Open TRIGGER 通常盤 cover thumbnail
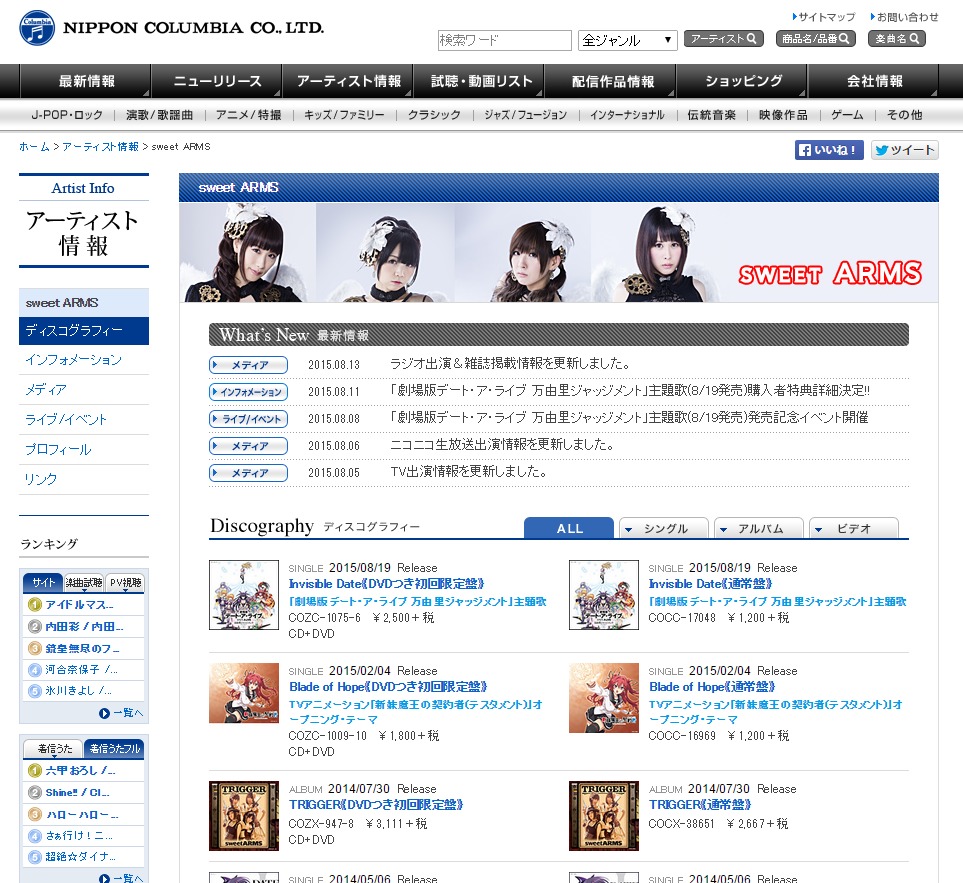 pyautogui.click(x=604, y=816)
